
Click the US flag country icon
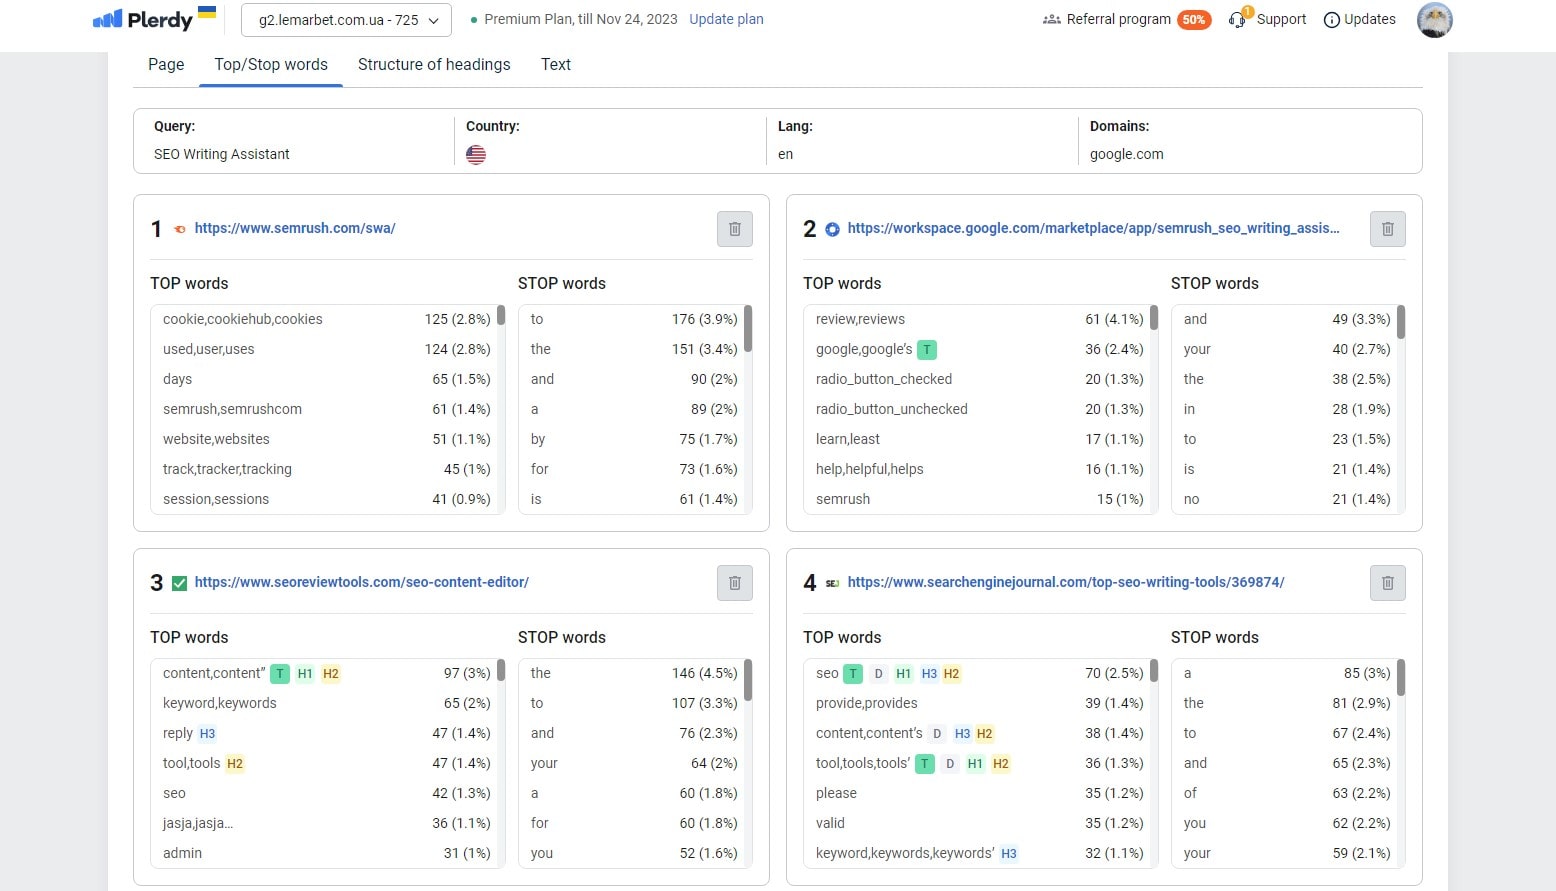(476, 155)
